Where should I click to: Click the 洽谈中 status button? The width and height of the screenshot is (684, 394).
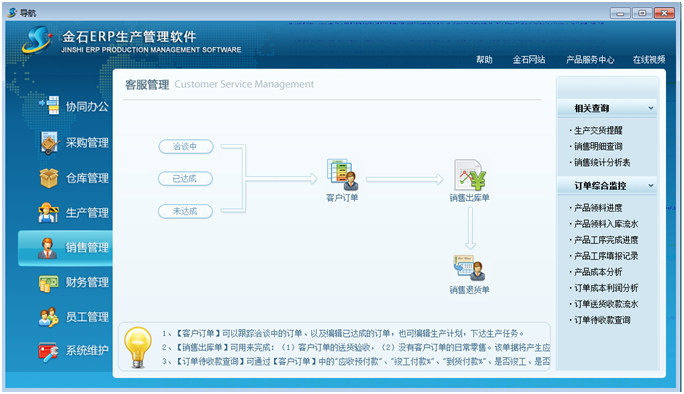(x=185, y=147)
